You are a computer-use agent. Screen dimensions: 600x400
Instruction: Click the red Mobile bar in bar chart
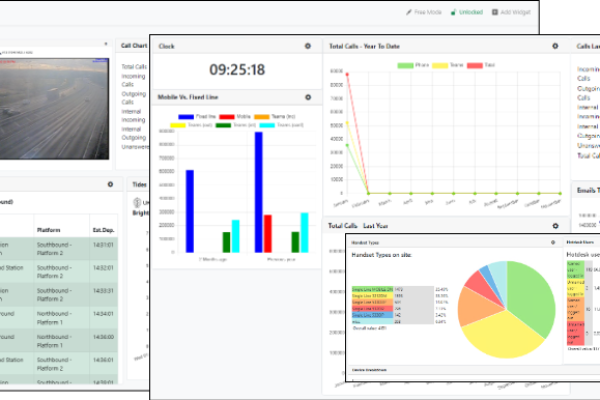click(268, 233)
